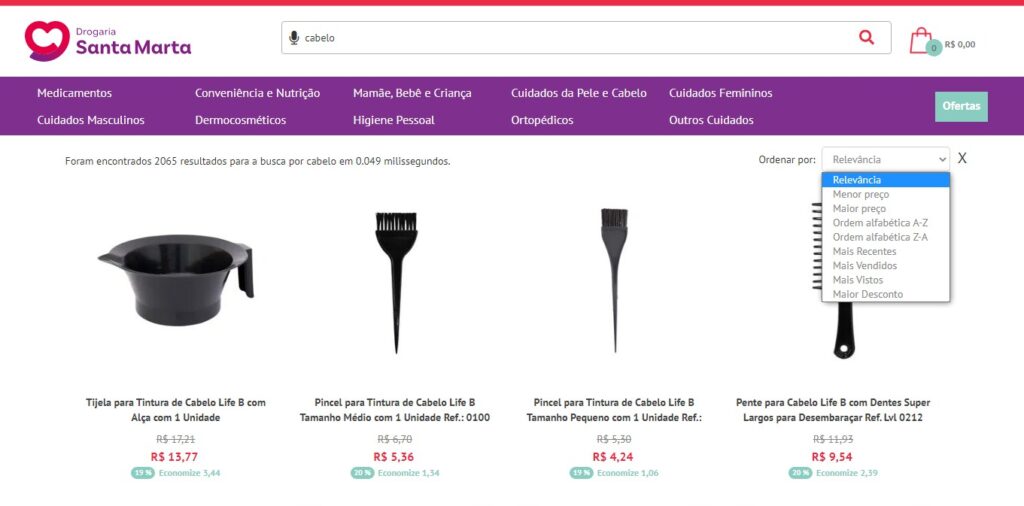The height and width of the screenshot is (506, 1024).
Task: Open the shopping bag cart icon
Action: tap(921, 40)
